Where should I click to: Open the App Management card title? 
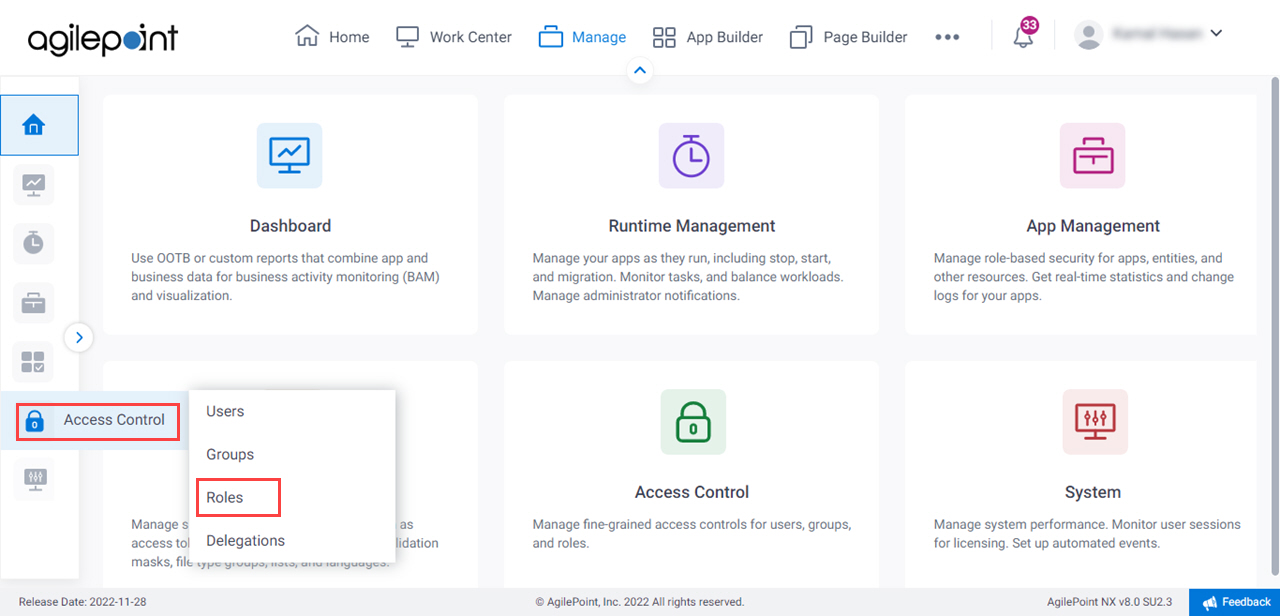1093,226
